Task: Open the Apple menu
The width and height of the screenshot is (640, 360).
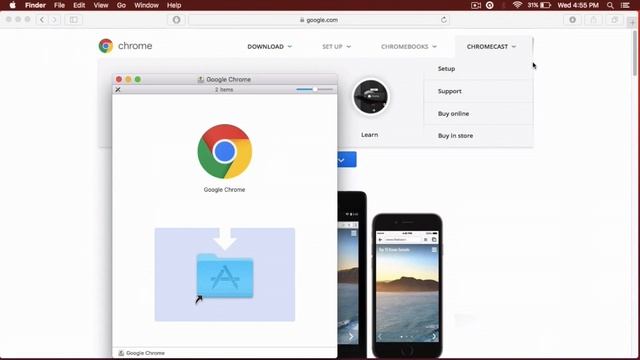Action: click(12, 5)
